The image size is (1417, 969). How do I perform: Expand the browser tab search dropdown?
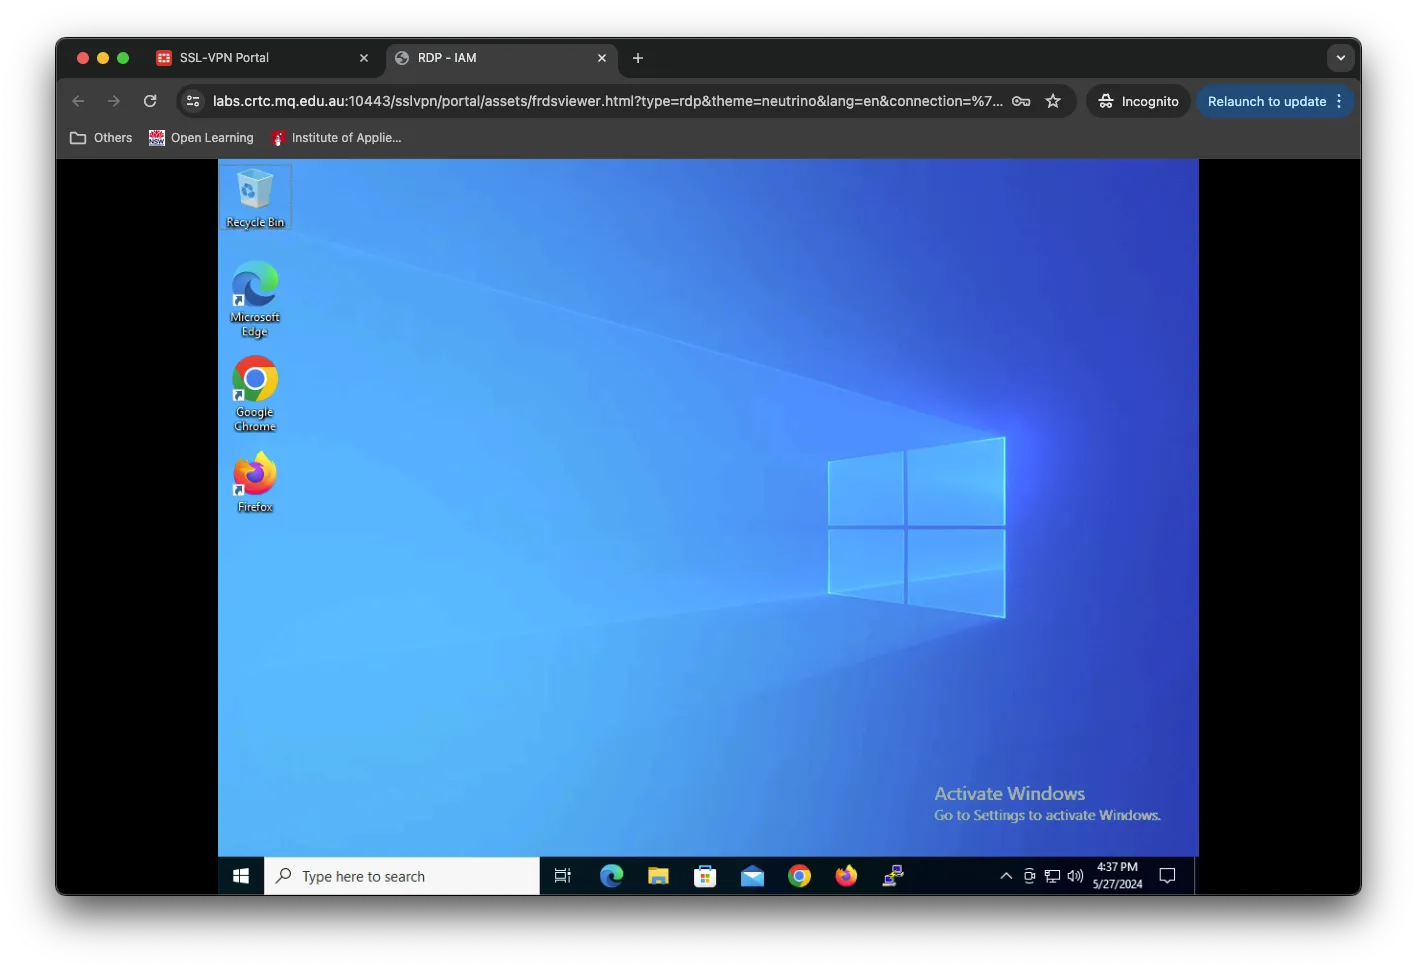point(1340,58)
